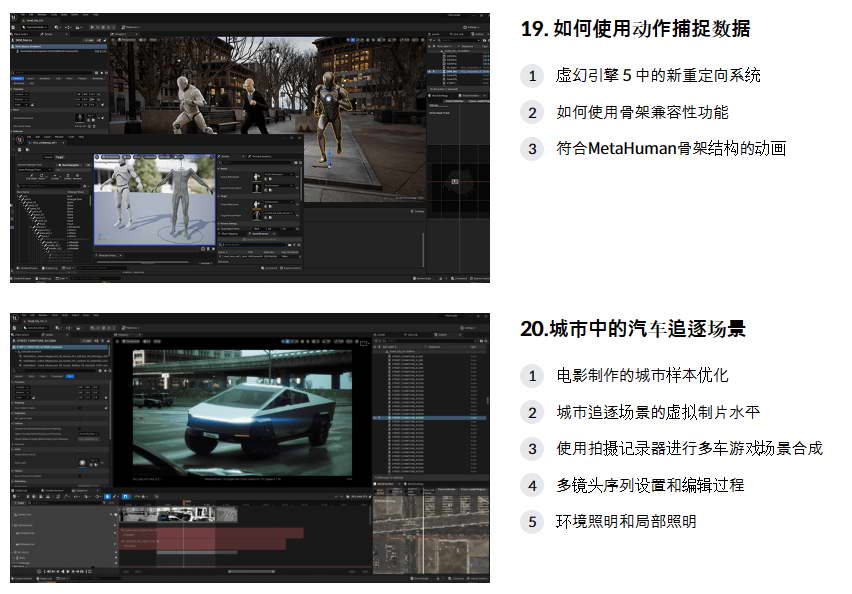Screen dimensions: 852x594
Task: Click the crosshair marker in the top screenshot's right panel
Action: (455, 182)
